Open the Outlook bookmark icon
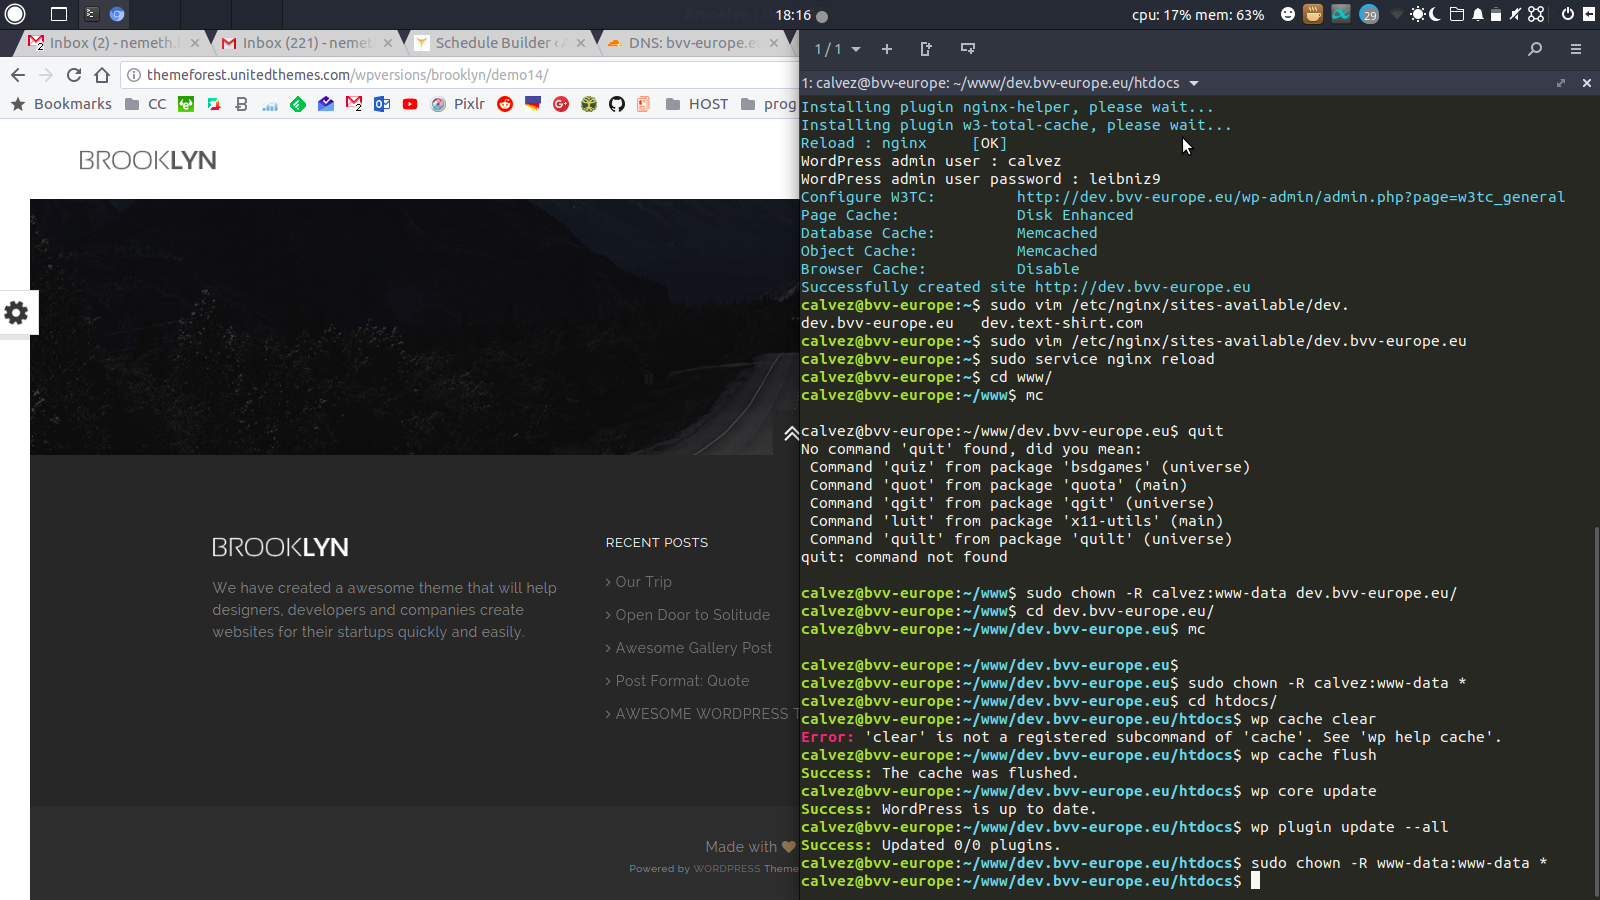The image size is (1600, 900). (x=382, y=104)
